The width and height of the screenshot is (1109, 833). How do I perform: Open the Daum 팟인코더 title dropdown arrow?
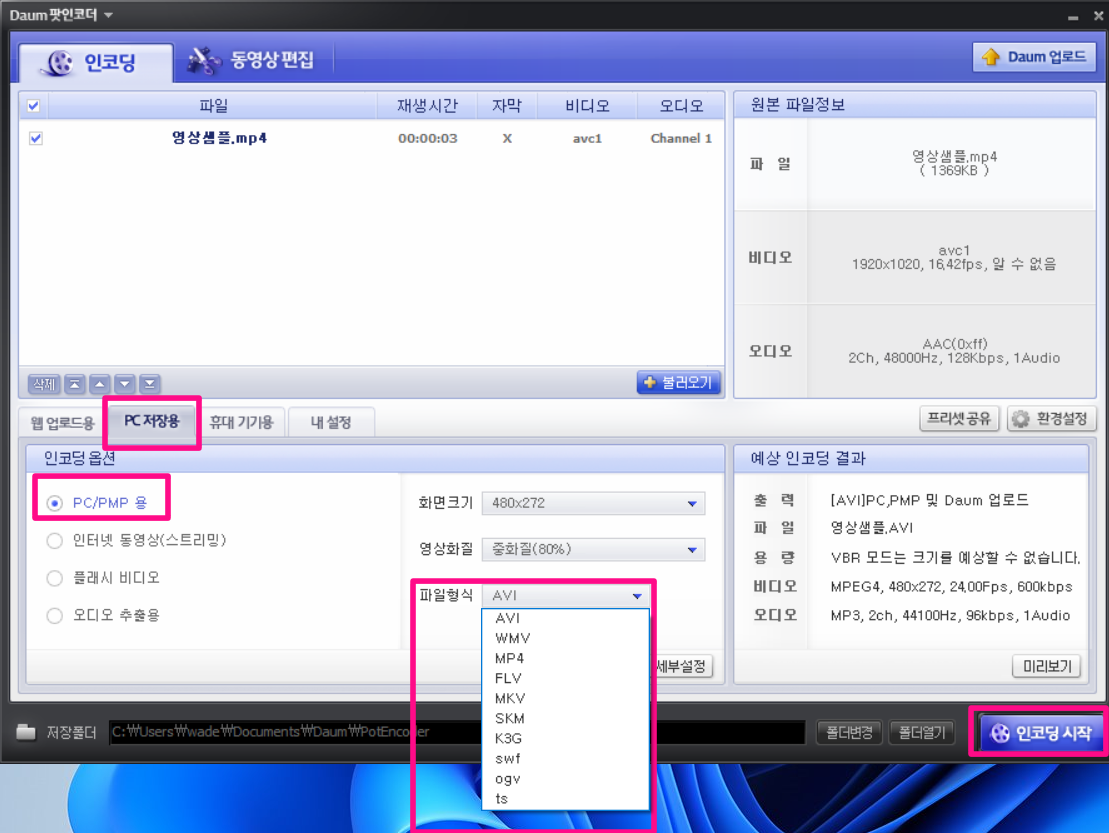[108, 15]
